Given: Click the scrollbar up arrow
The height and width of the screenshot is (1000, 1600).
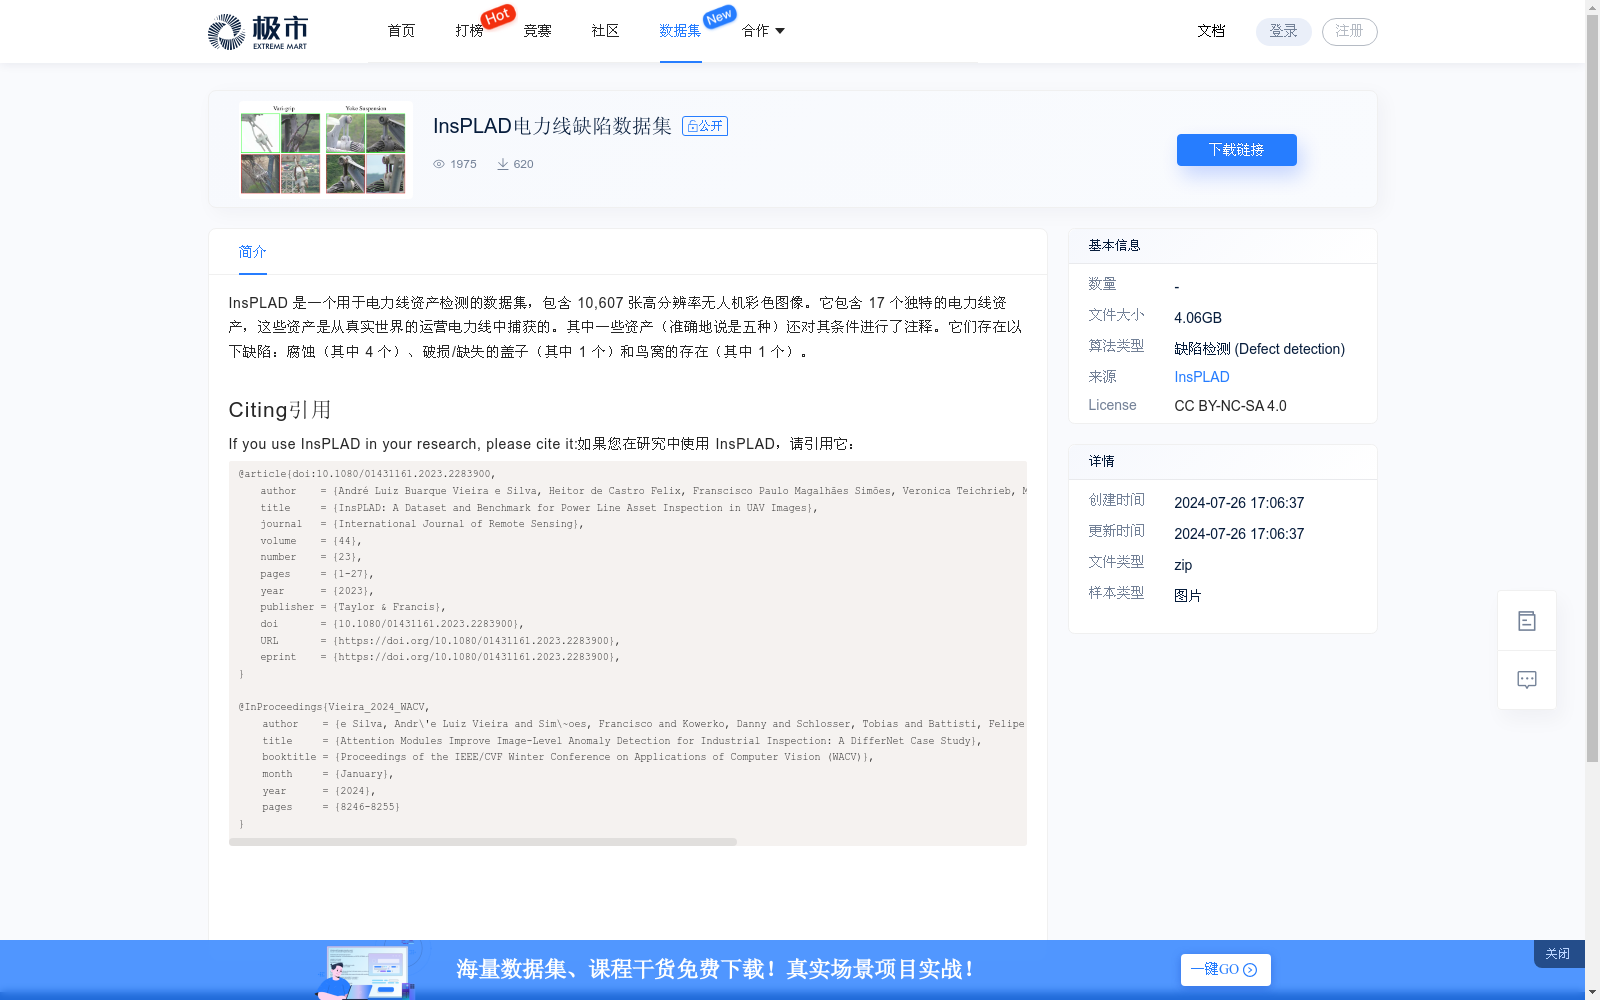Looking at the screenshot, I should pyautogui.click(x=1592, y=7).
